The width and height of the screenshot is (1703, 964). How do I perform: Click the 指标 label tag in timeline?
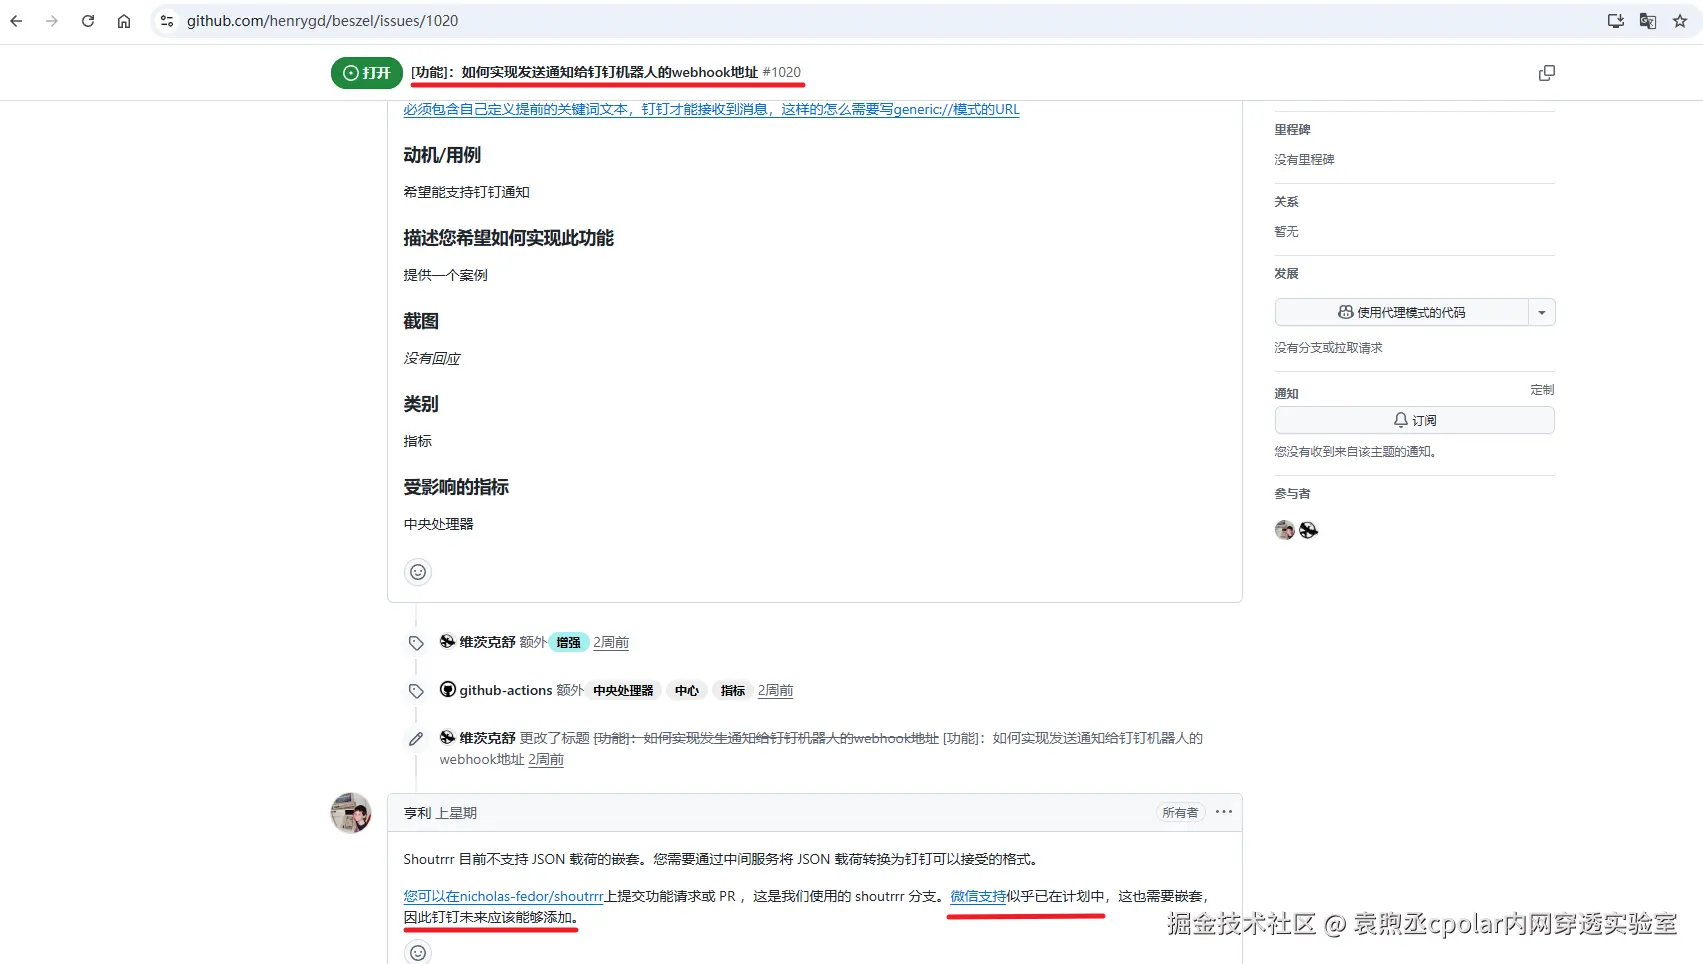[733, 691]
